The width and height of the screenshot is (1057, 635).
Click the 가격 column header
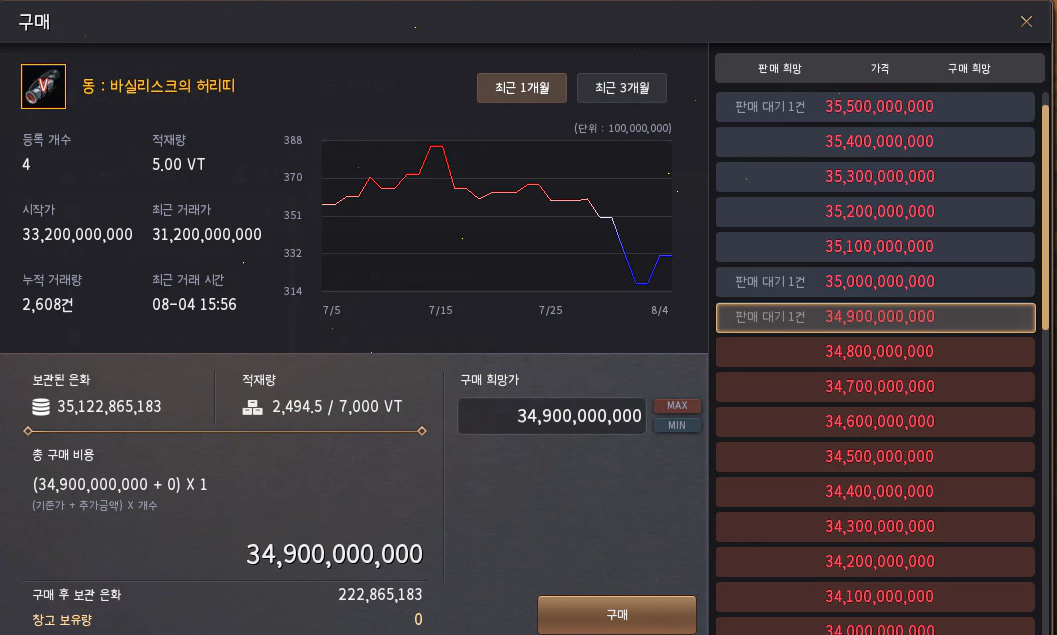point(880,69)
